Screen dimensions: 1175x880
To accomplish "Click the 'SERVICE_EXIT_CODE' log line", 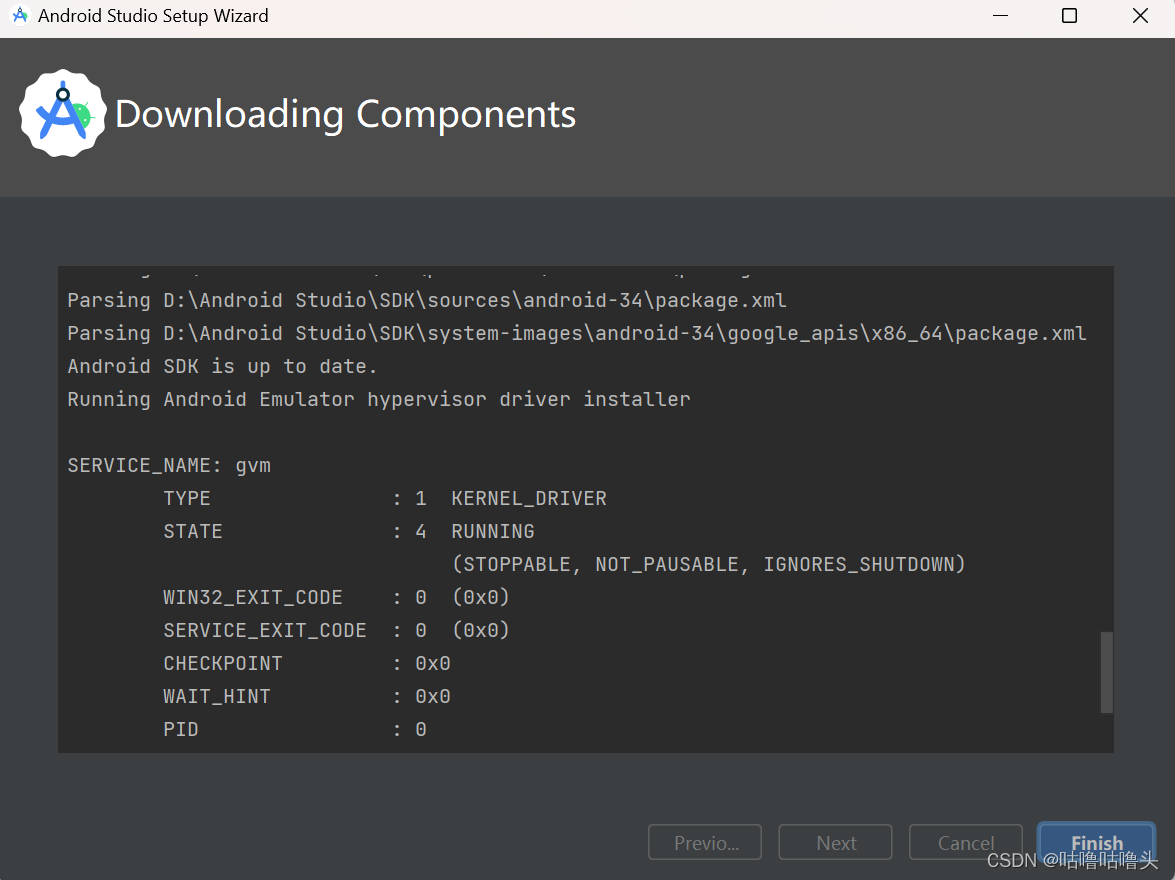I will 336,630.
